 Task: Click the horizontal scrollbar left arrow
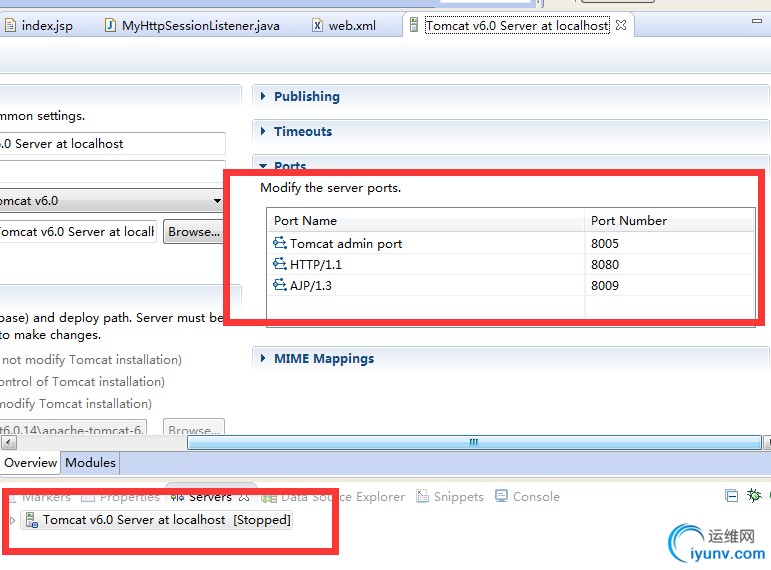point(8,443)
